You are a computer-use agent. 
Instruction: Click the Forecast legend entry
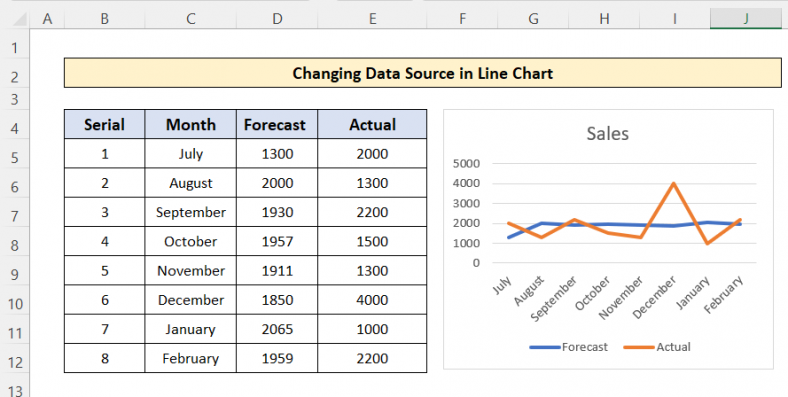(568, 347)
